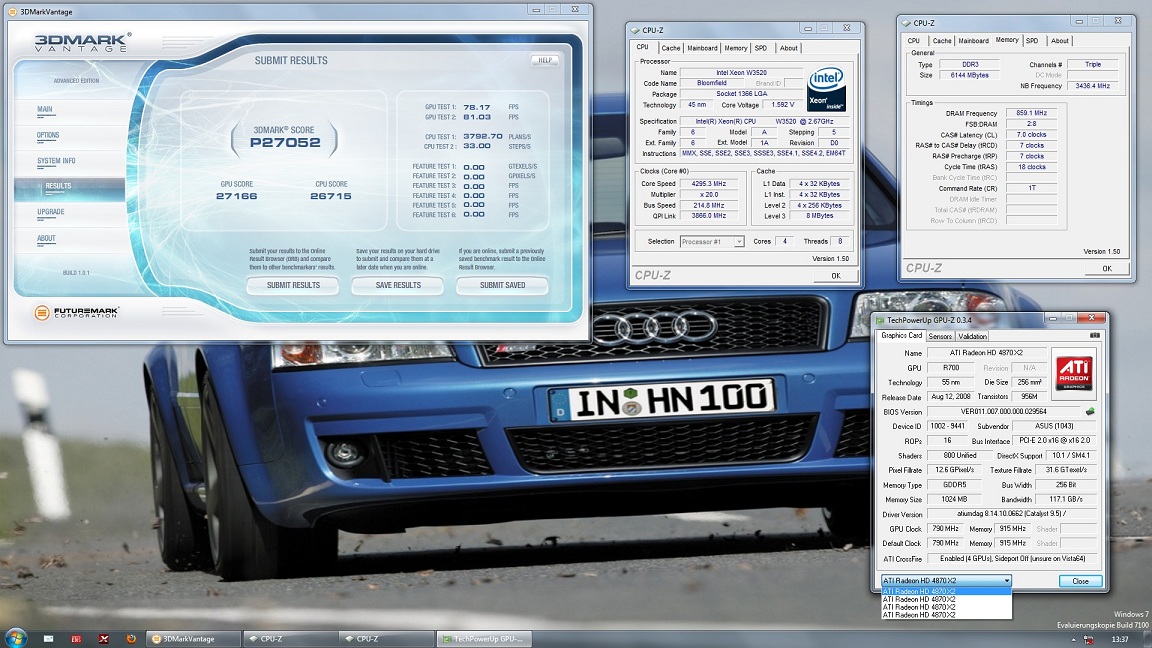This screenshot has width=1152, height=648.
Task: Click Submit Results button in 3DMark
Action: click(x=293, y=285)
